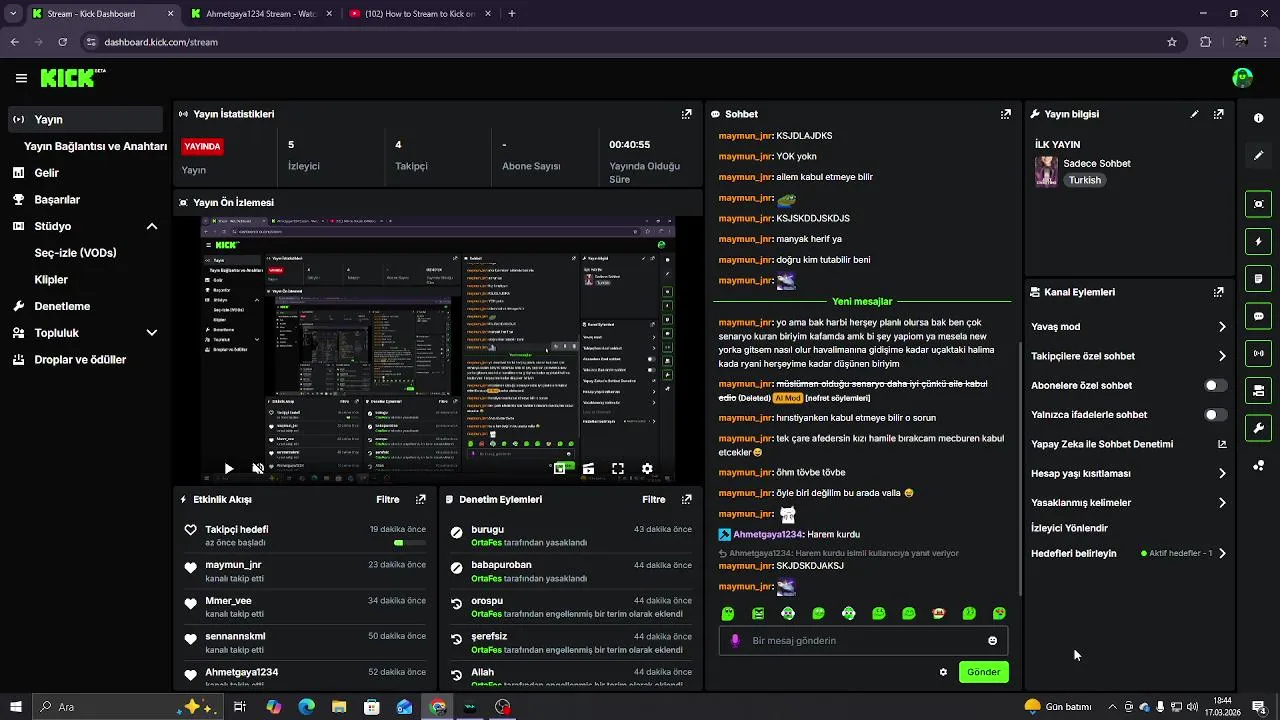This screenshot has width=1280, height=720.
Task: Unmute the stream preview audio
Action: 257,468
